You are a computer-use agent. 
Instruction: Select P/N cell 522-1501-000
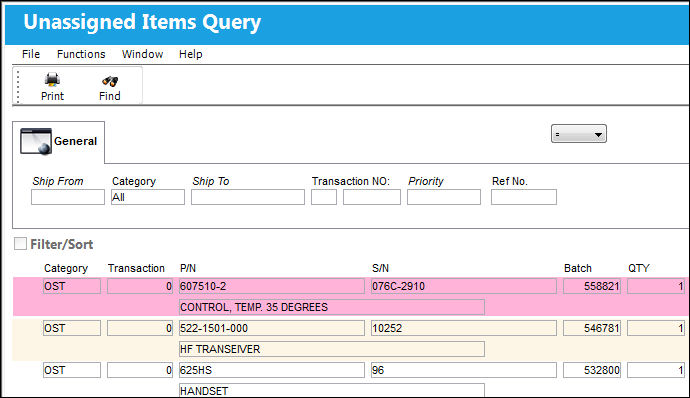coord(272,328)
